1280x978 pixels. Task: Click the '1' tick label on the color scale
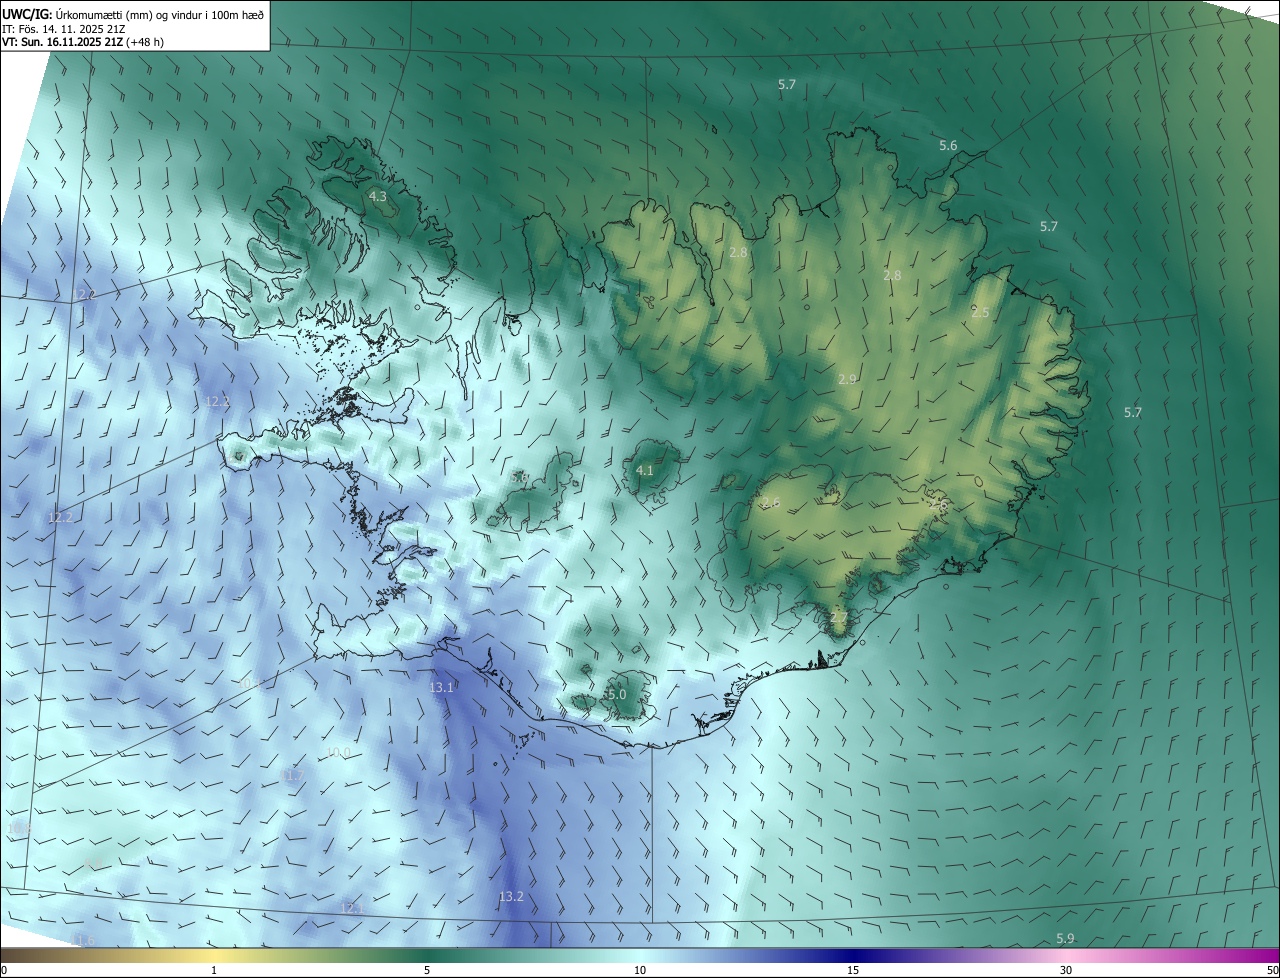(x=214, y=970)
